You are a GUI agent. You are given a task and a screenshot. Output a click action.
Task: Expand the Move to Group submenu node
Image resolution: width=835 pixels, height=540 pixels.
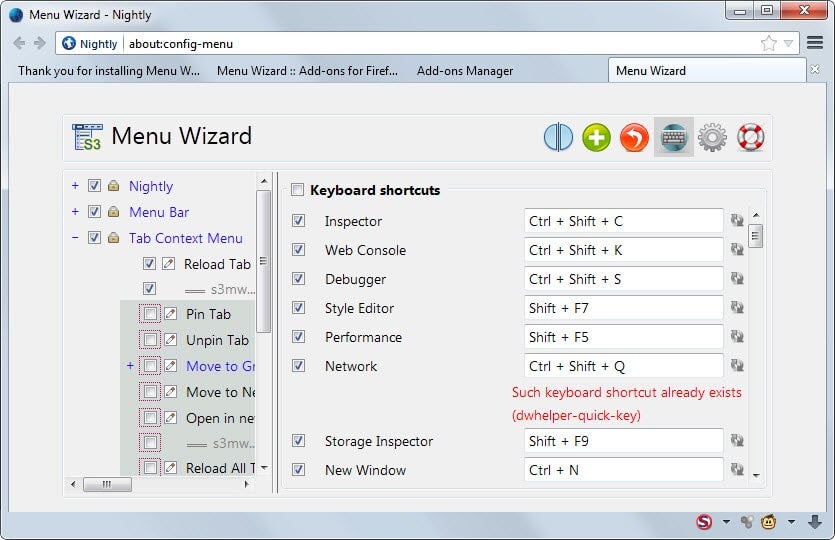click(x=130, y=366)
